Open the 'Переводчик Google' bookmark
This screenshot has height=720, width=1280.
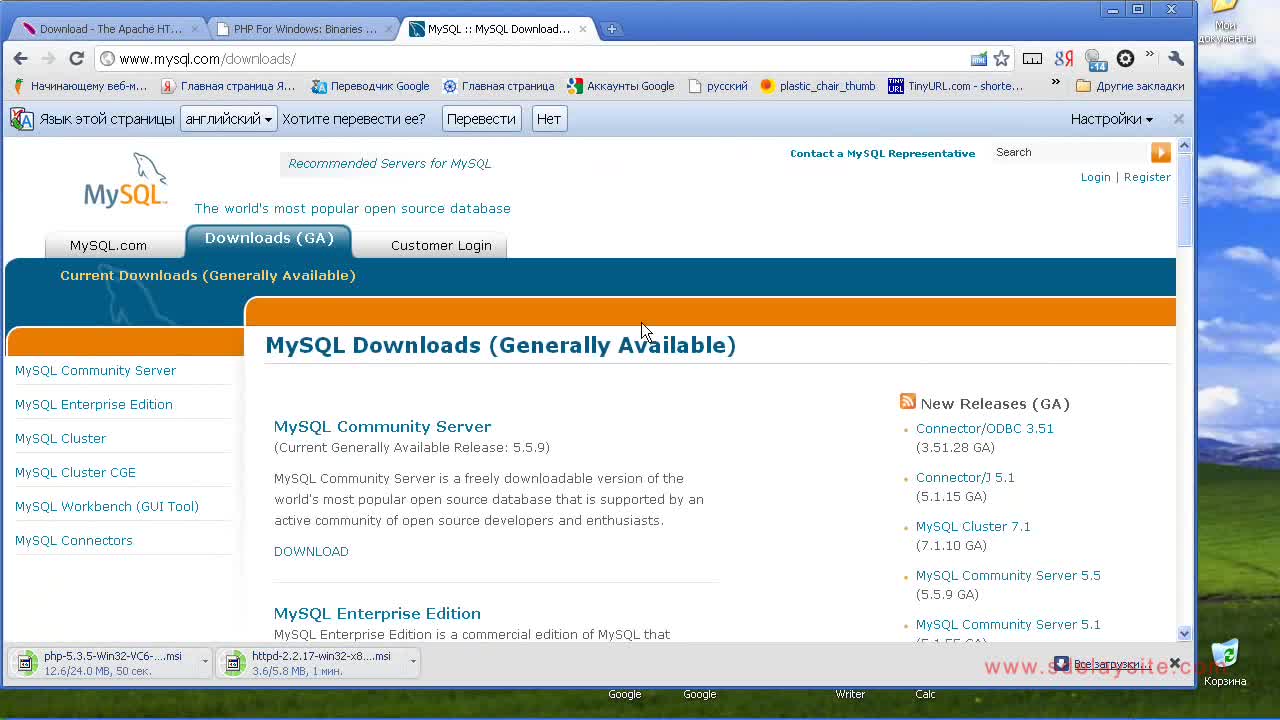tap(370, 86)
